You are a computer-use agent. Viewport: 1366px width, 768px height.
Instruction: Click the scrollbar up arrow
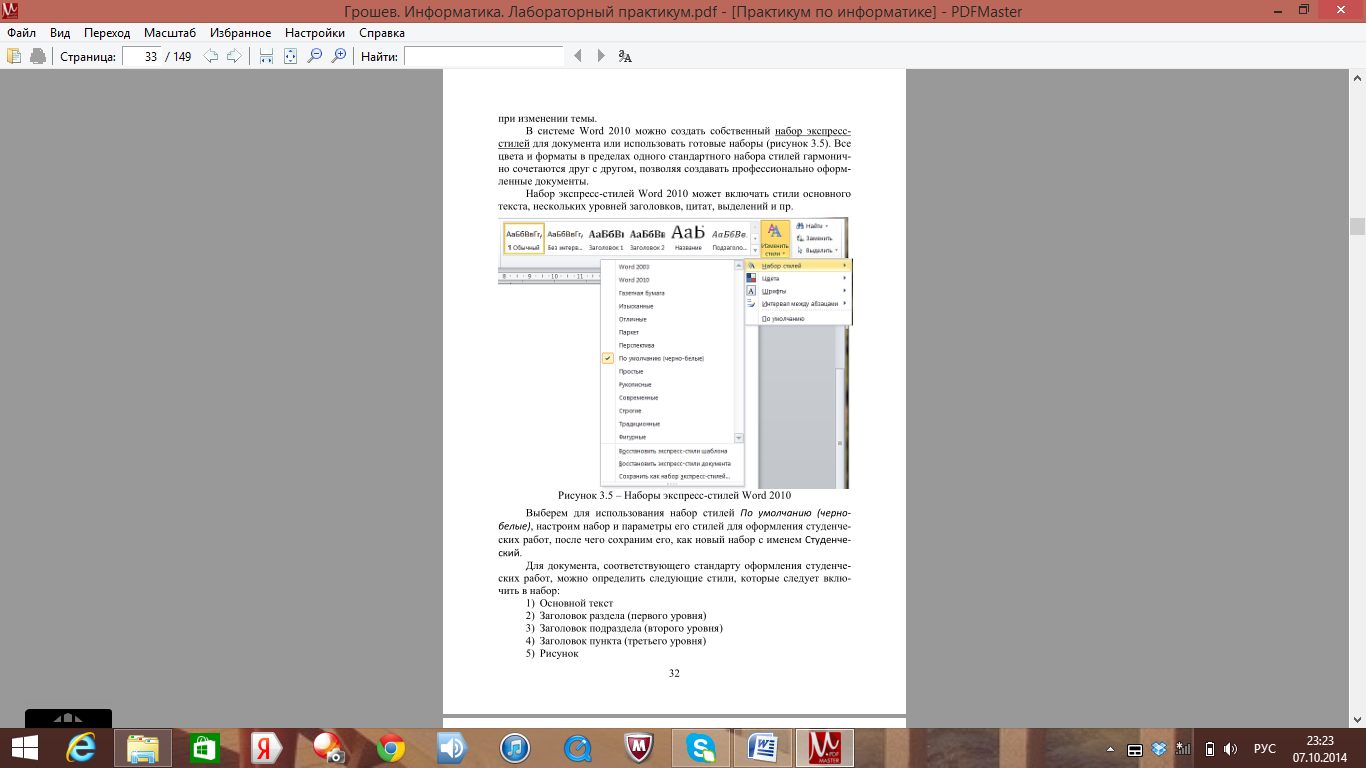1357,76
